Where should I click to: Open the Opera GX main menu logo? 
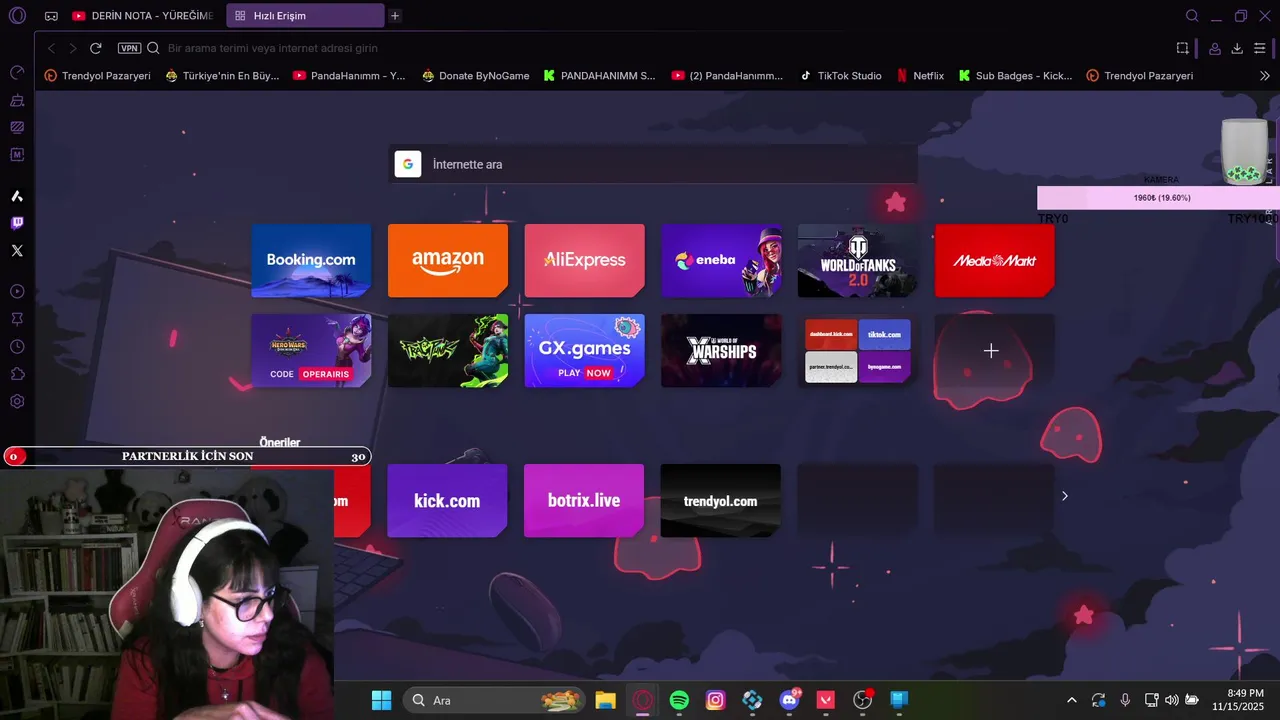tap(17, 16)
